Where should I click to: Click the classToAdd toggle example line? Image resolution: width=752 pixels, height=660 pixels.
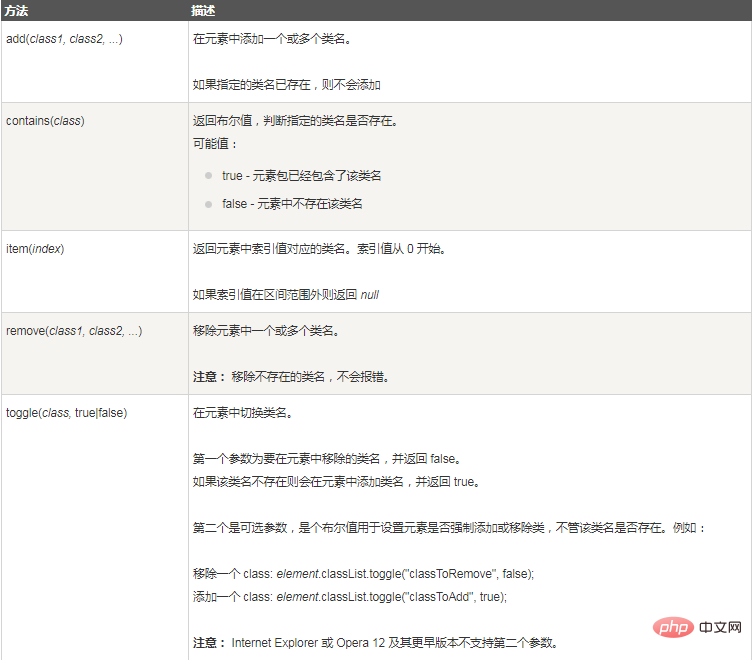tap(350, 597)
